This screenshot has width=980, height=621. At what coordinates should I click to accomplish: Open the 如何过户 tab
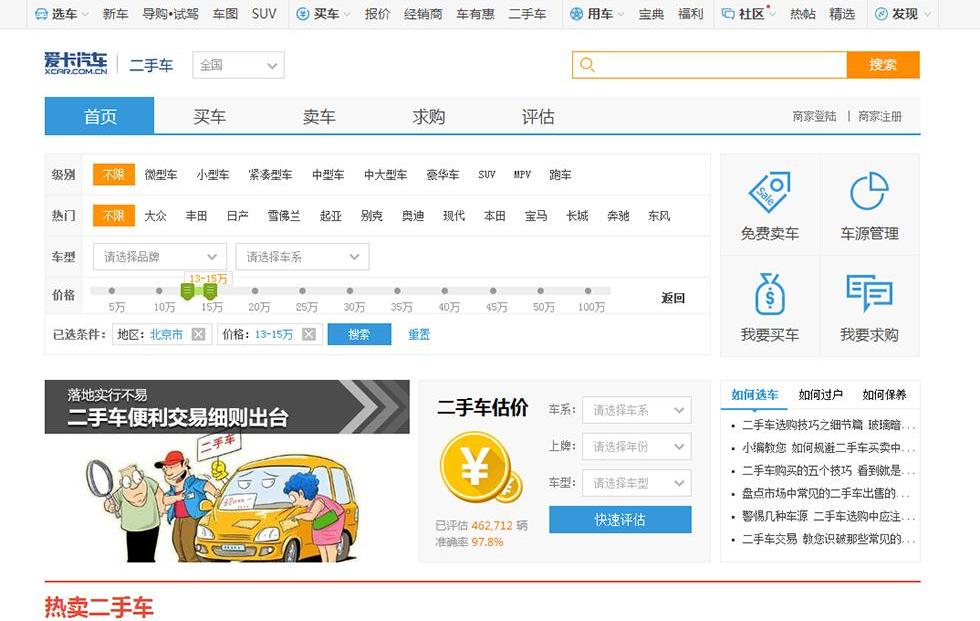click(820, 395)
